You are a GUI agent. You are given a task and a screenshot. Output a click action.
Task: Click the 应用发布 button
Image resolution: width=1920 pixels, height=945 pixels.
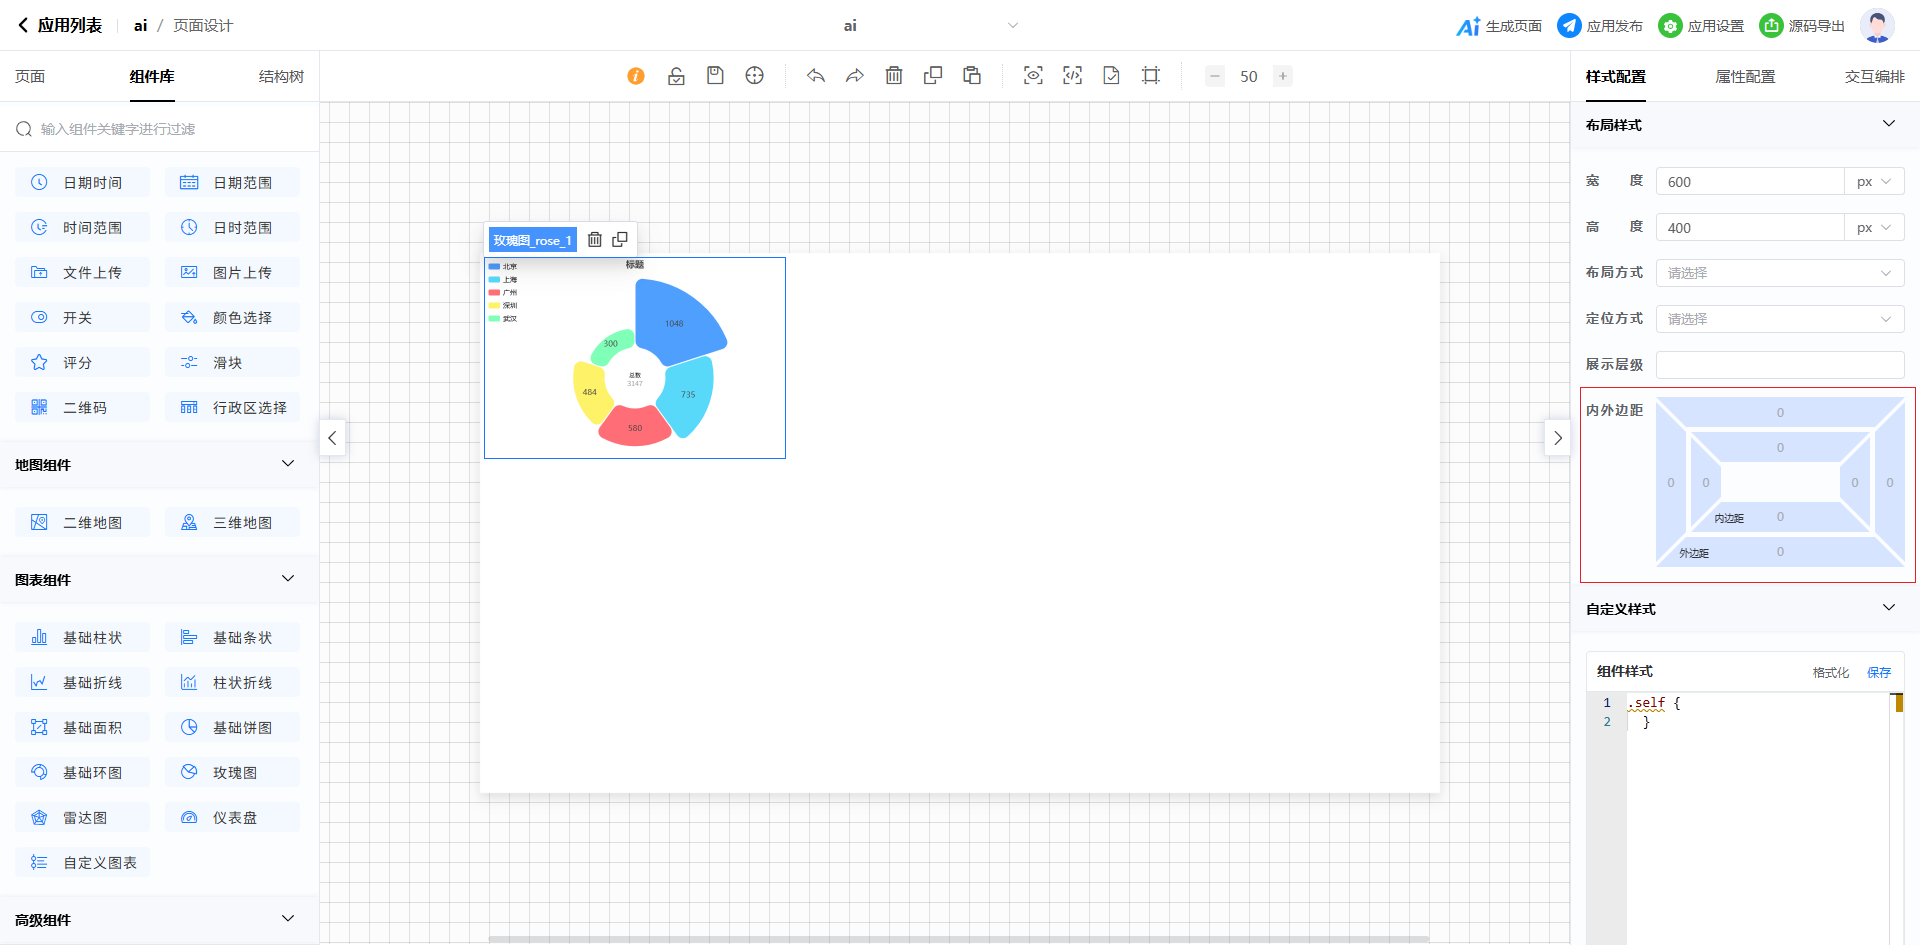pos(1600,26)
